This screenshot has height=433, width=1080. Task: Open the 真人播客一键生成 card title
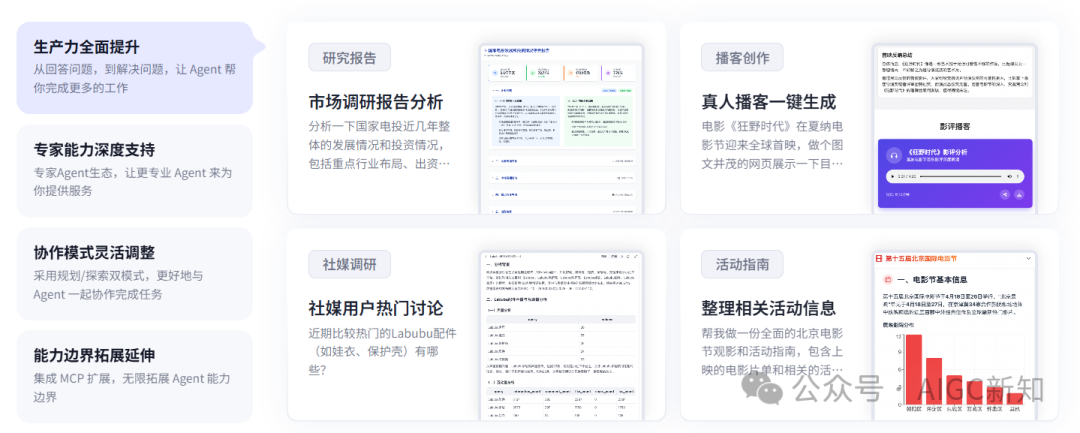769,102
